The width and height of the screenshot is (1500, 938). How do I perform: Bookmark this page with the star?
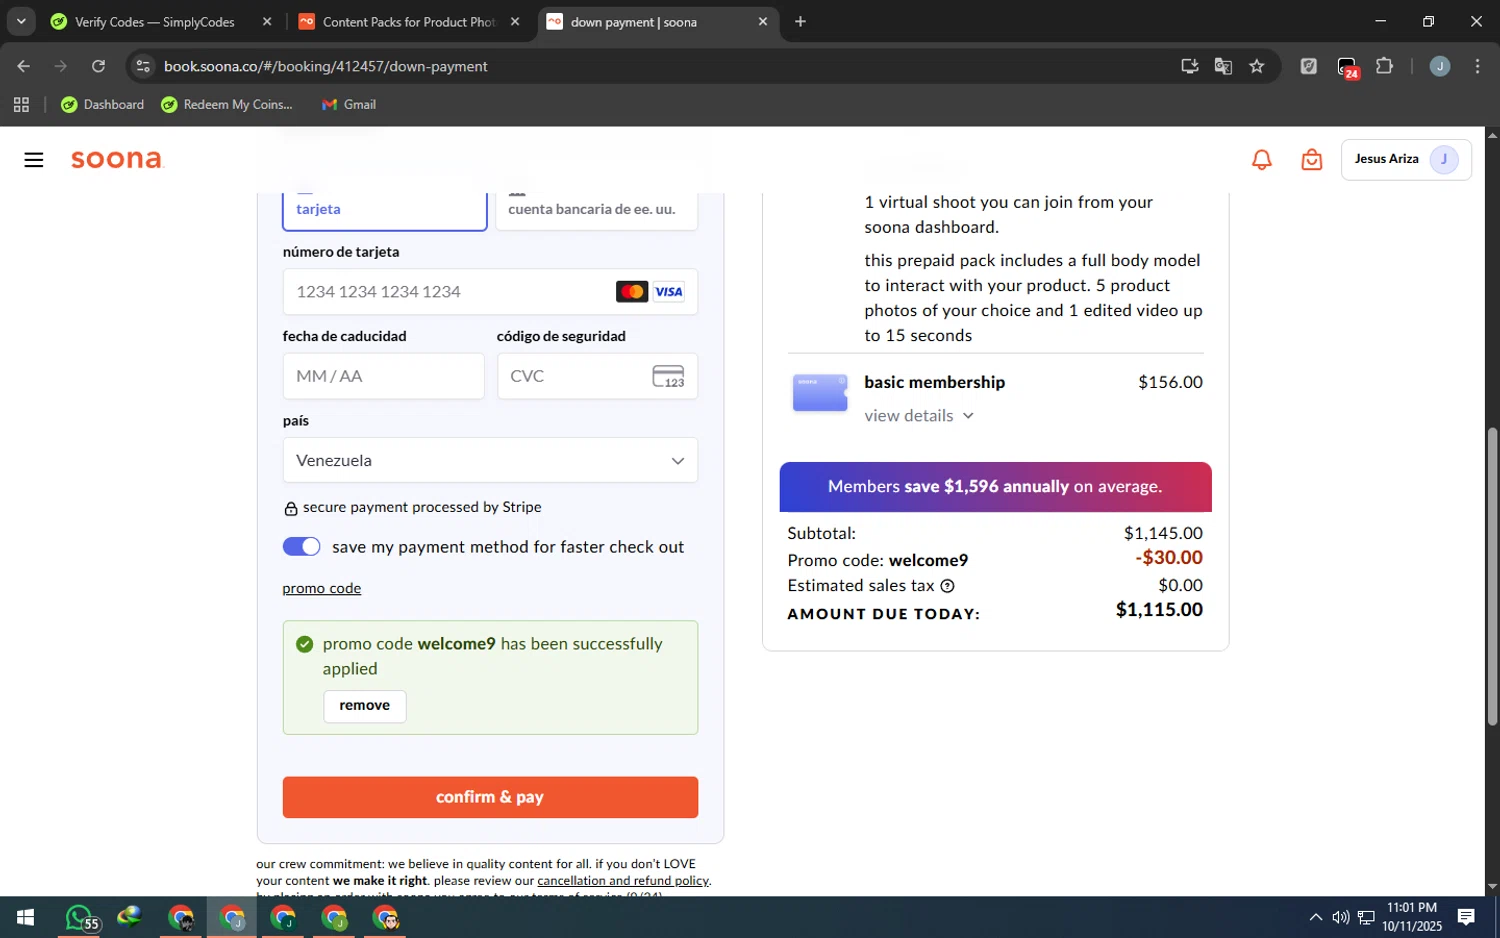pos(1257,66)
